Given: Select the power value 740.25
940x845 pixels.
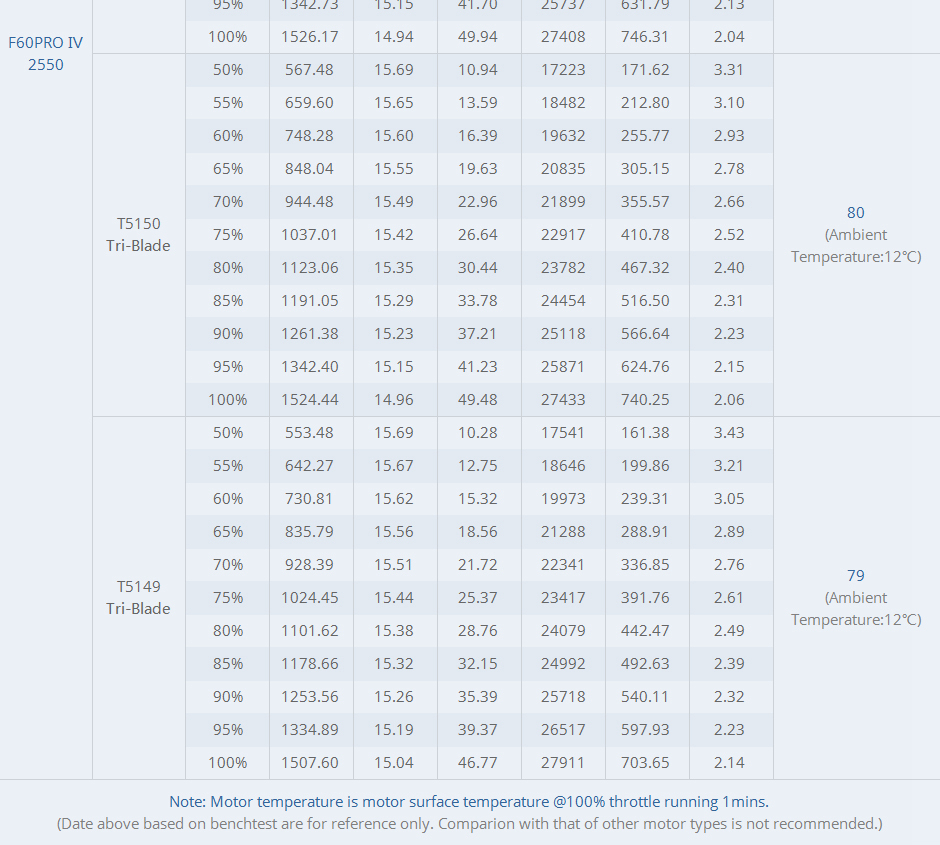Looking at the screenshot, I should 646,400.
